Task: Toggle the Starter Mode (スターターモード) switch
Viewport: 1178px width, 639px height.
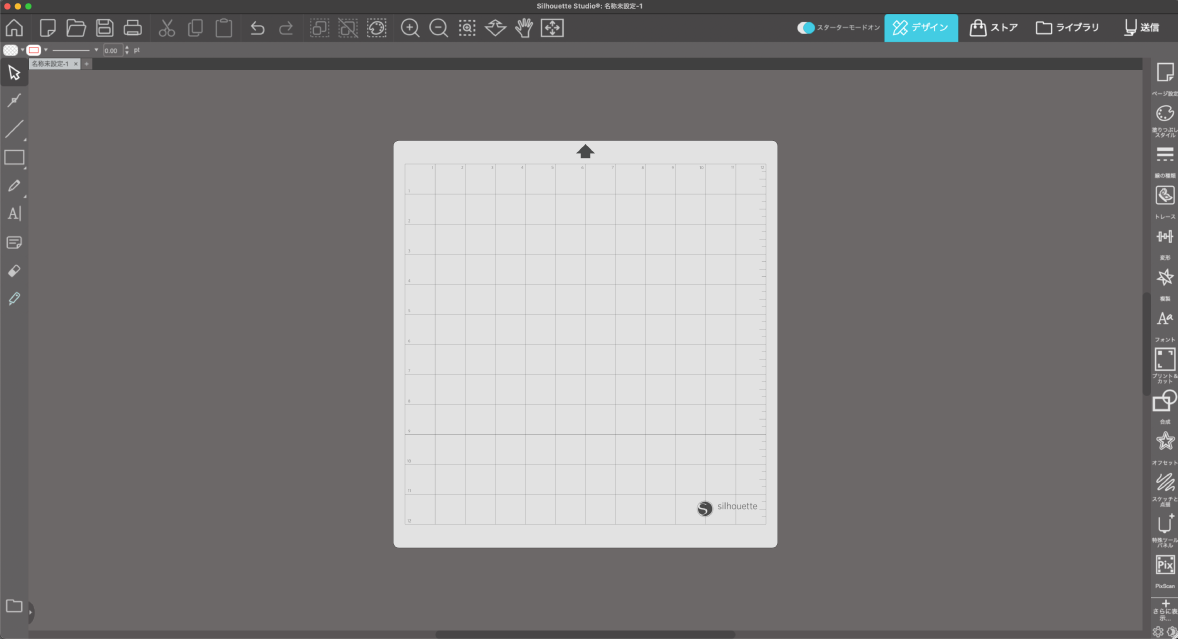Action: (x=806, y=28)
